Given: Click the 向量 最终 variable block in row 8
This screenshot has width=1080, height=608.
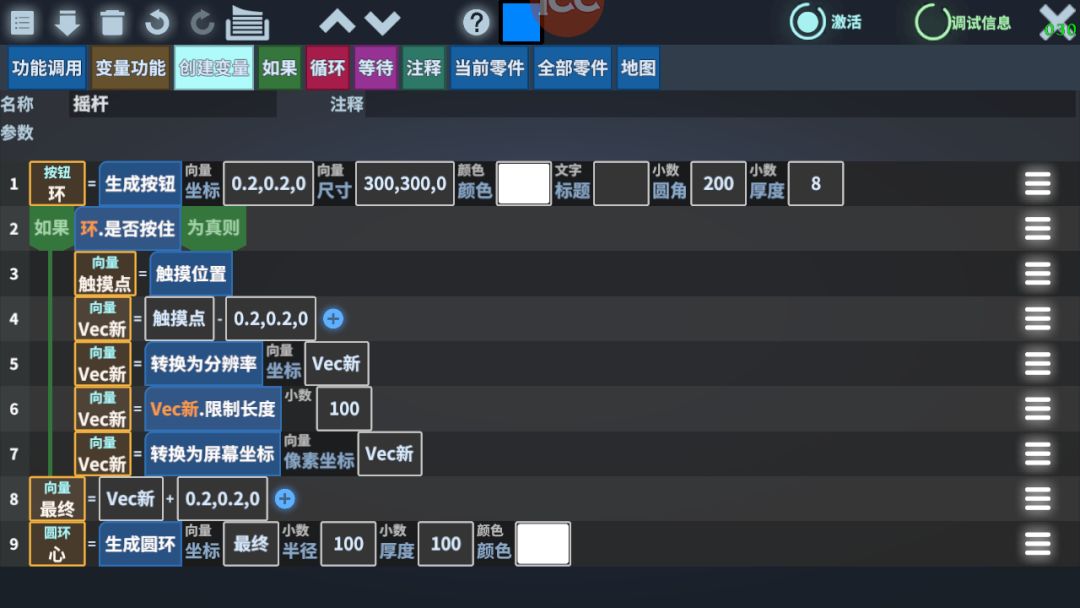Looking at the screenshot, I should pyautogui.click(x=57, y=499).
